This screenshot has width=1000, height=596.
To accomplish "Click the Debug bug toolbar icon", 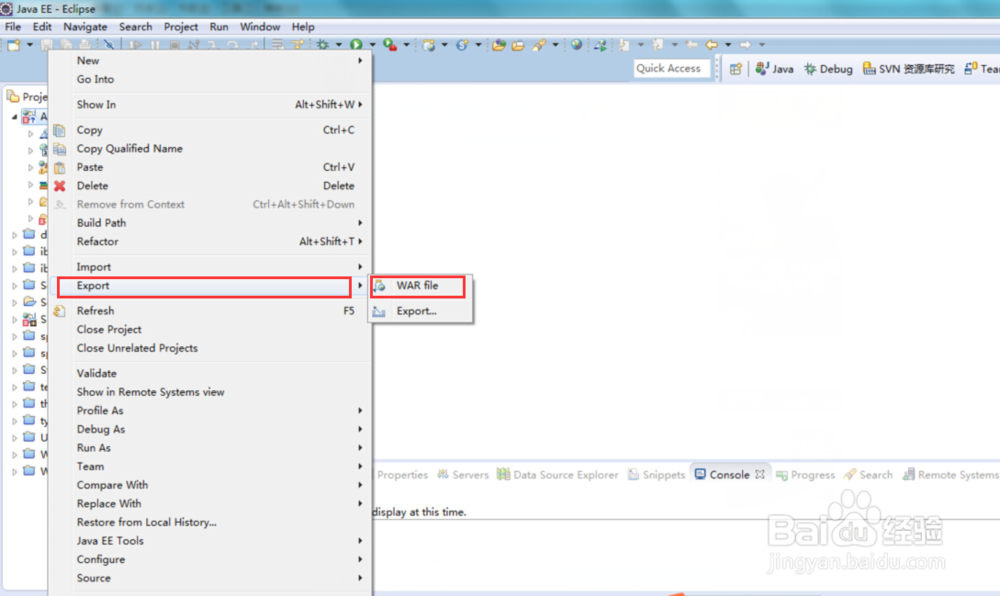I will pyautogui.click(x=323, y=45).
